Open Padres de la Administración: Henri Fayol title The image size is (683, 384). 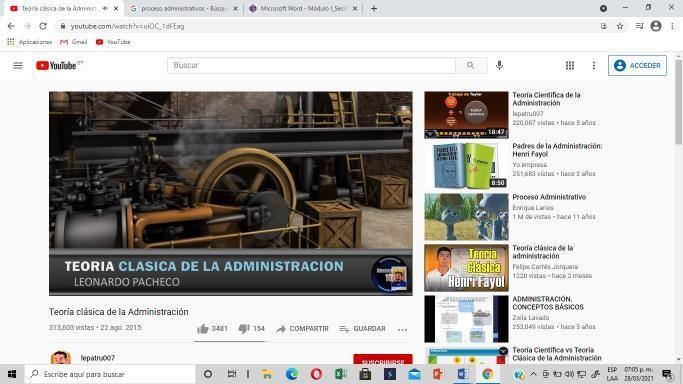click(x=557, y=150)
